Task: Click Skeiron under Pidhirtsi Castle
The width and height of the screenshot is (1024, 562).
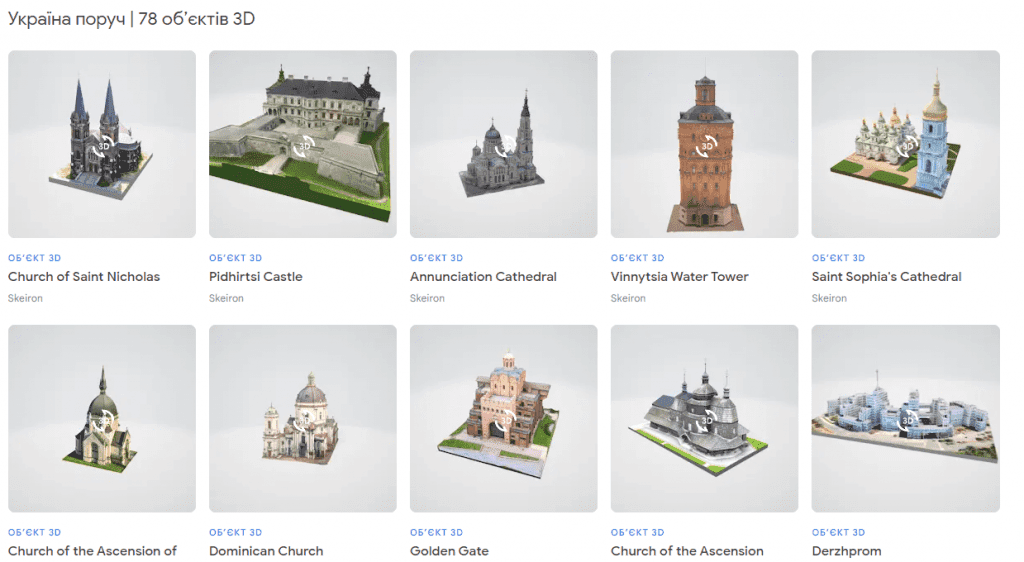Action: 226,298
